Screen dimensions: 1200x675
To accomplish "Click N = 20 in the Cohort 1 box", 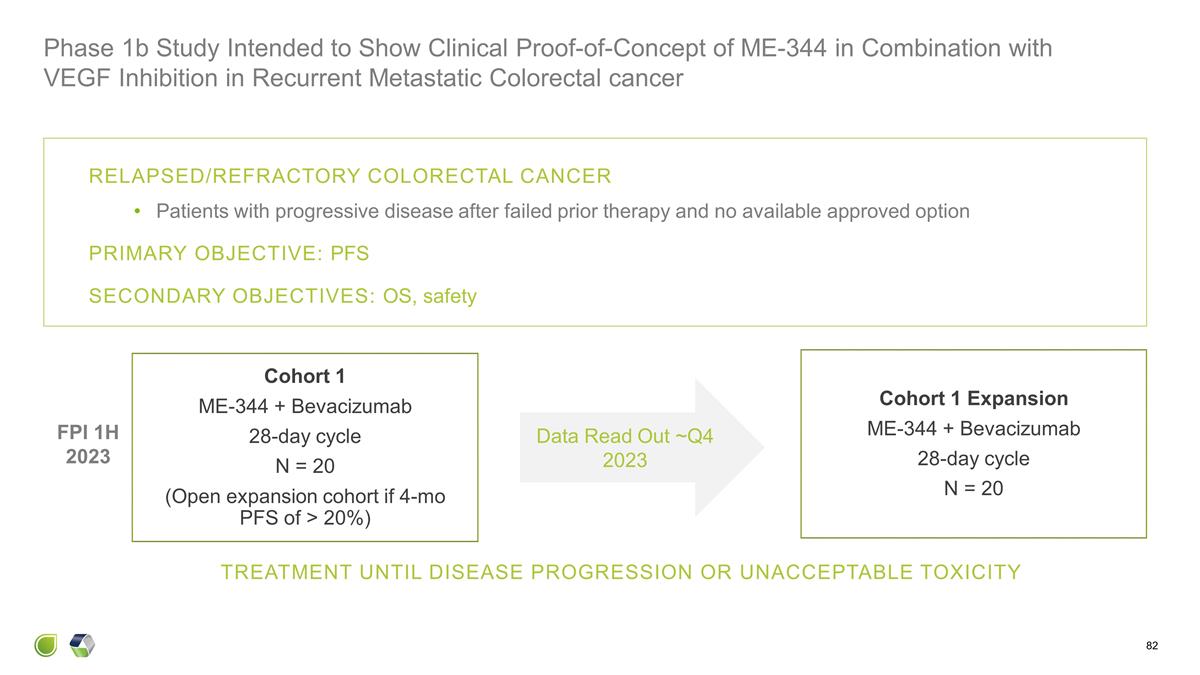I will pos(305,467).
